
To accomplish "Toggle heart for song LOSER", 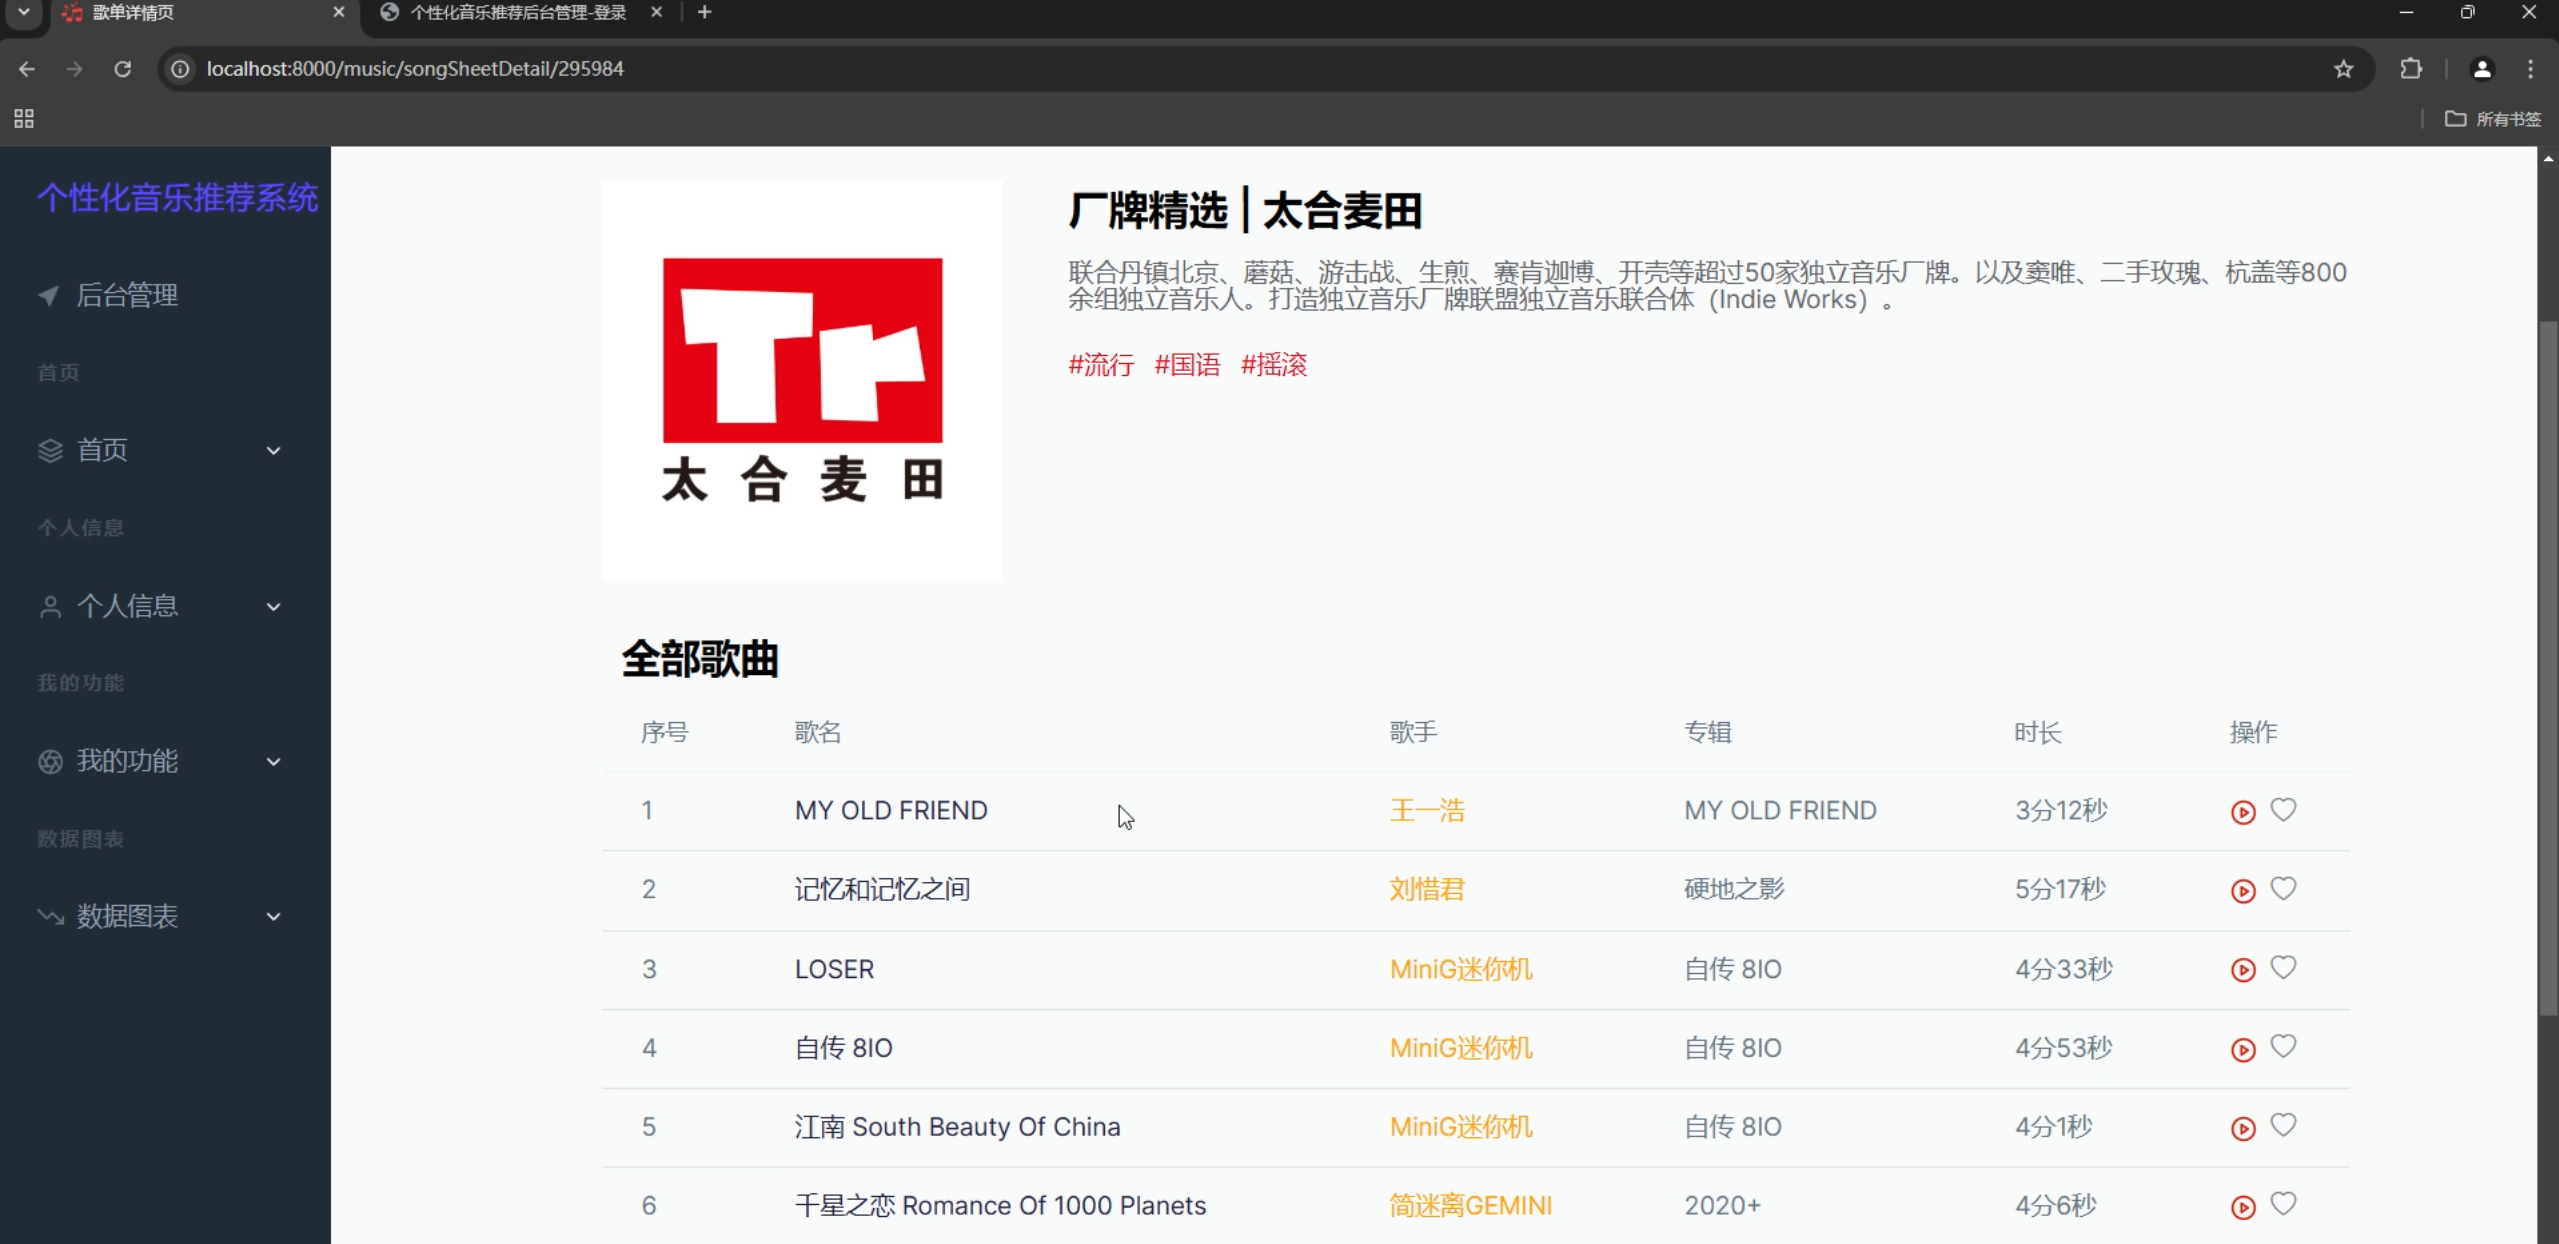I will [x=2283, y=968].
